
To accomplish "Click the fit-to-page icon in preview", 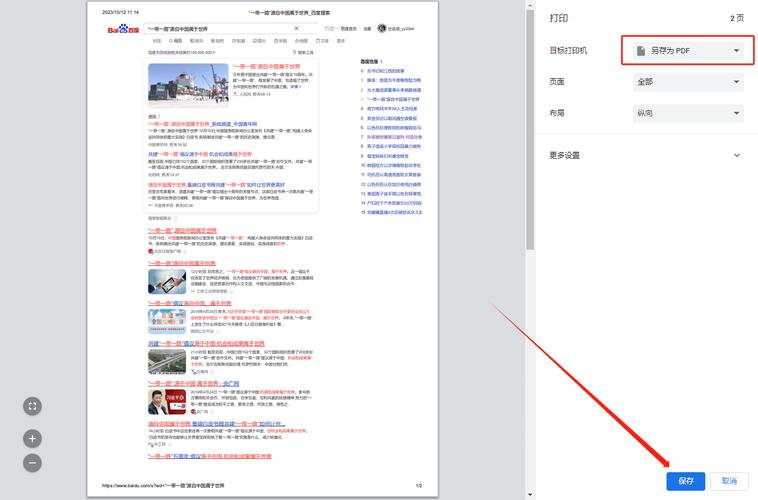I will point(32,405).
